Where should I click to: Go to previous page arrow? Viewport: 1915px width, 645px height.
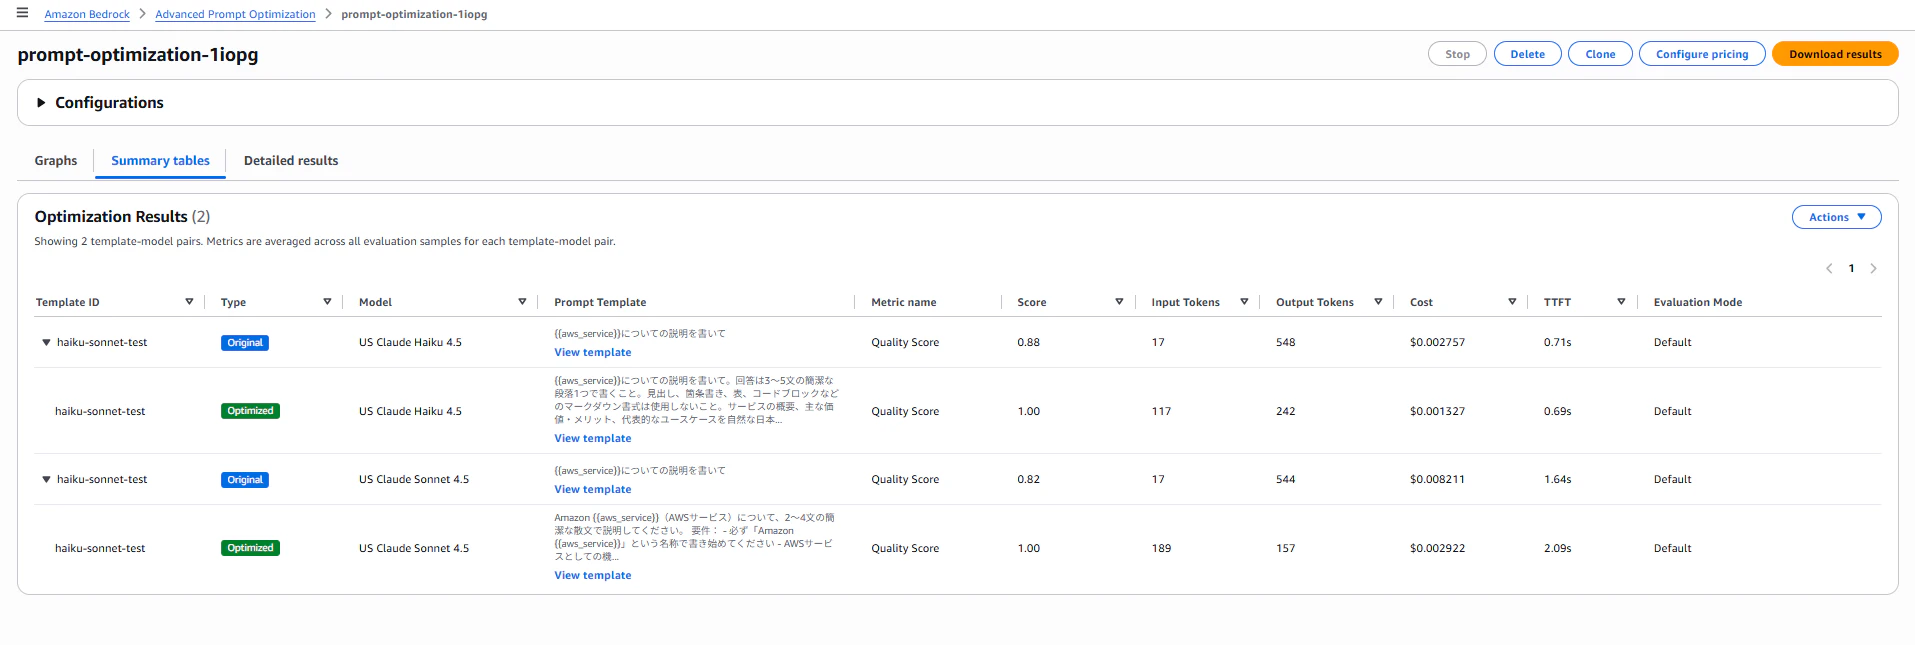point(1829,268)
